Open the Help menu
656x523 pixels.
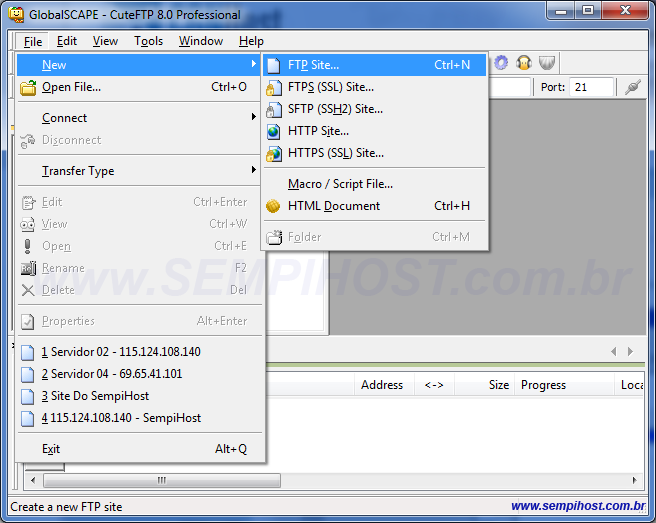251,41
